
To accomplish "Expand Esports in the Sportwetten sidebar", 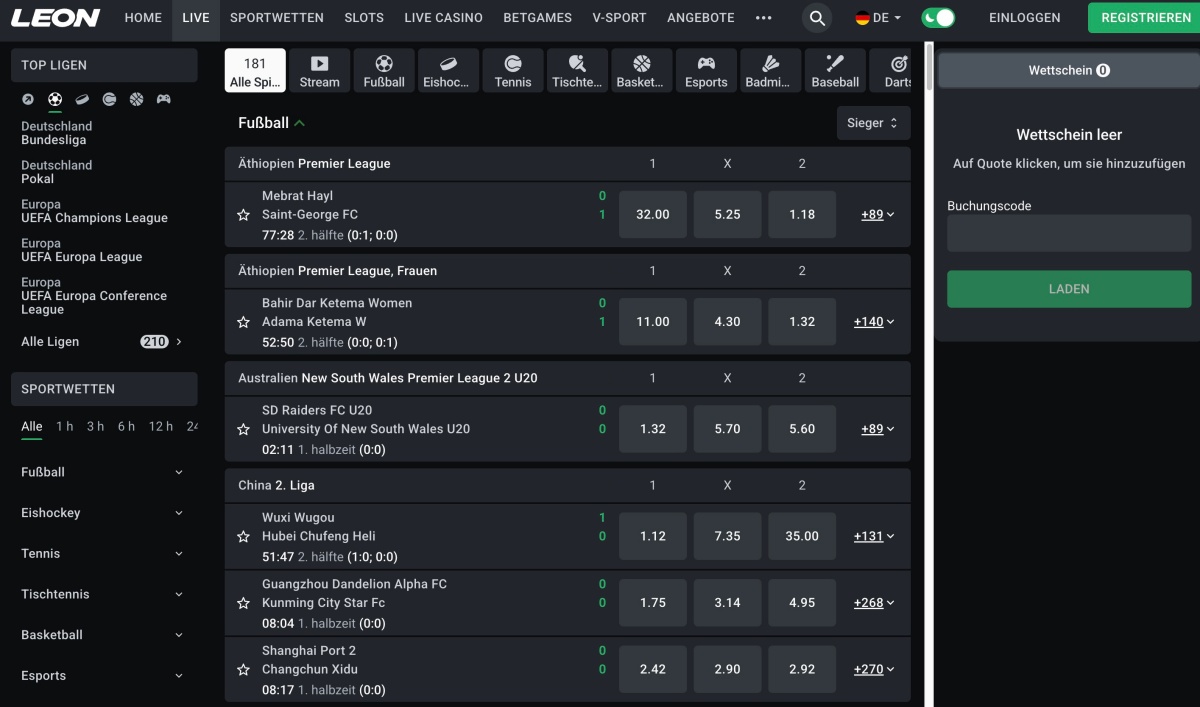I will click(104, 676).
